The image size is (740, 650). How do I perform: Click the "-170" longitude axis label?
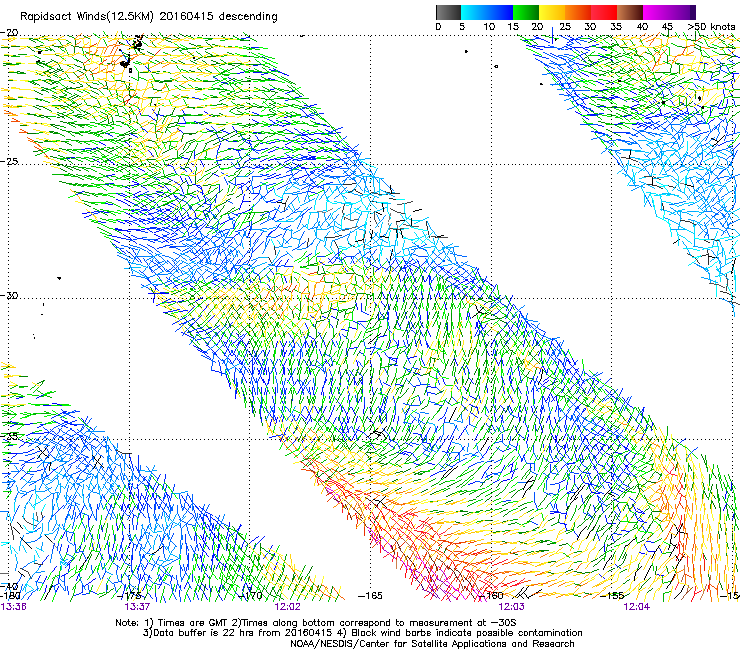[x=251, y=596]
